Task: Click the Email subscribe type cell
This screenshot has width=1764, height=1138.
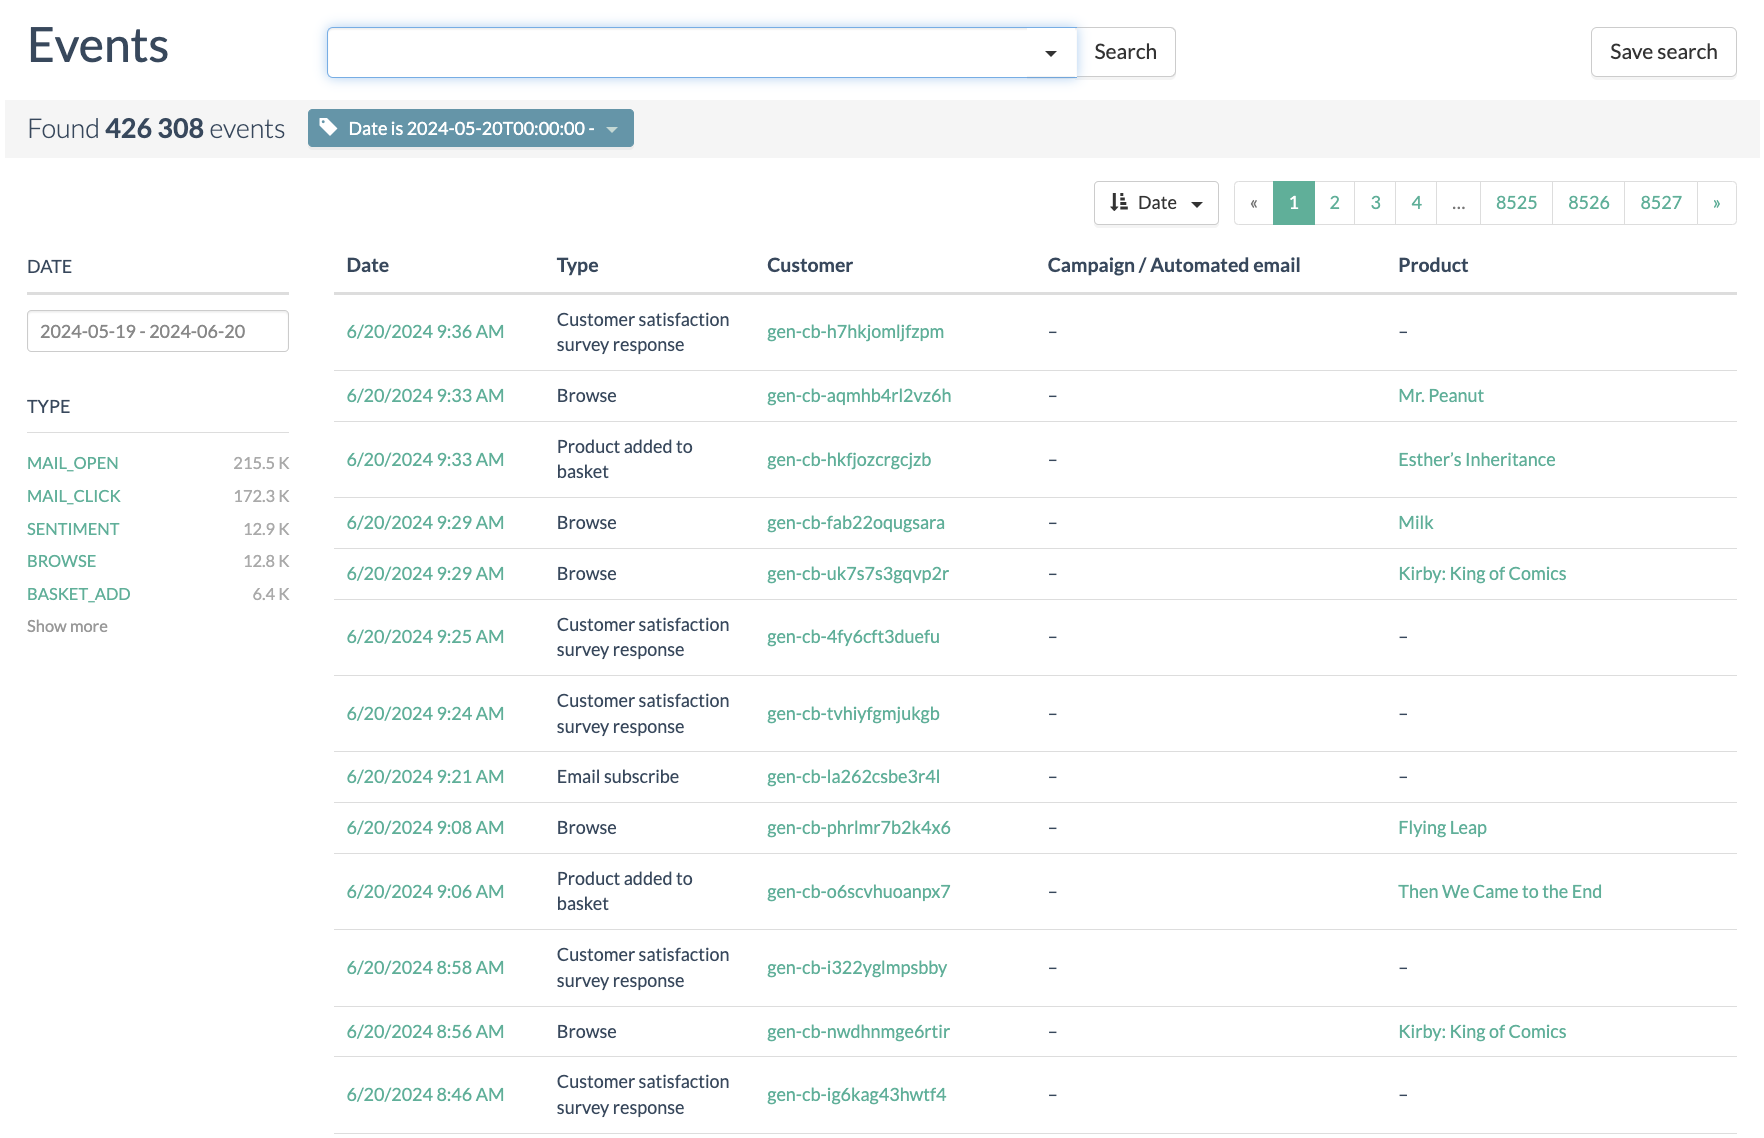Action: pos(618,777)
